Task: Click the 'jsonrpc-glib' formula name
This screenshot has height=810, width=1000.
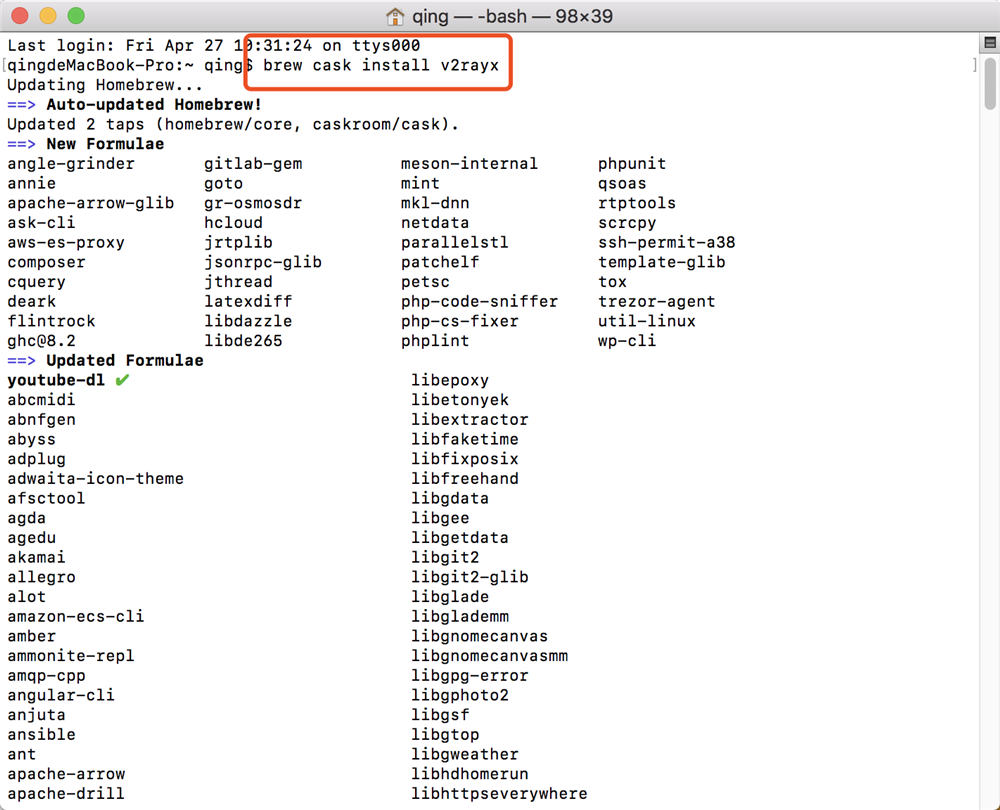Action: [x=263, y=262]
